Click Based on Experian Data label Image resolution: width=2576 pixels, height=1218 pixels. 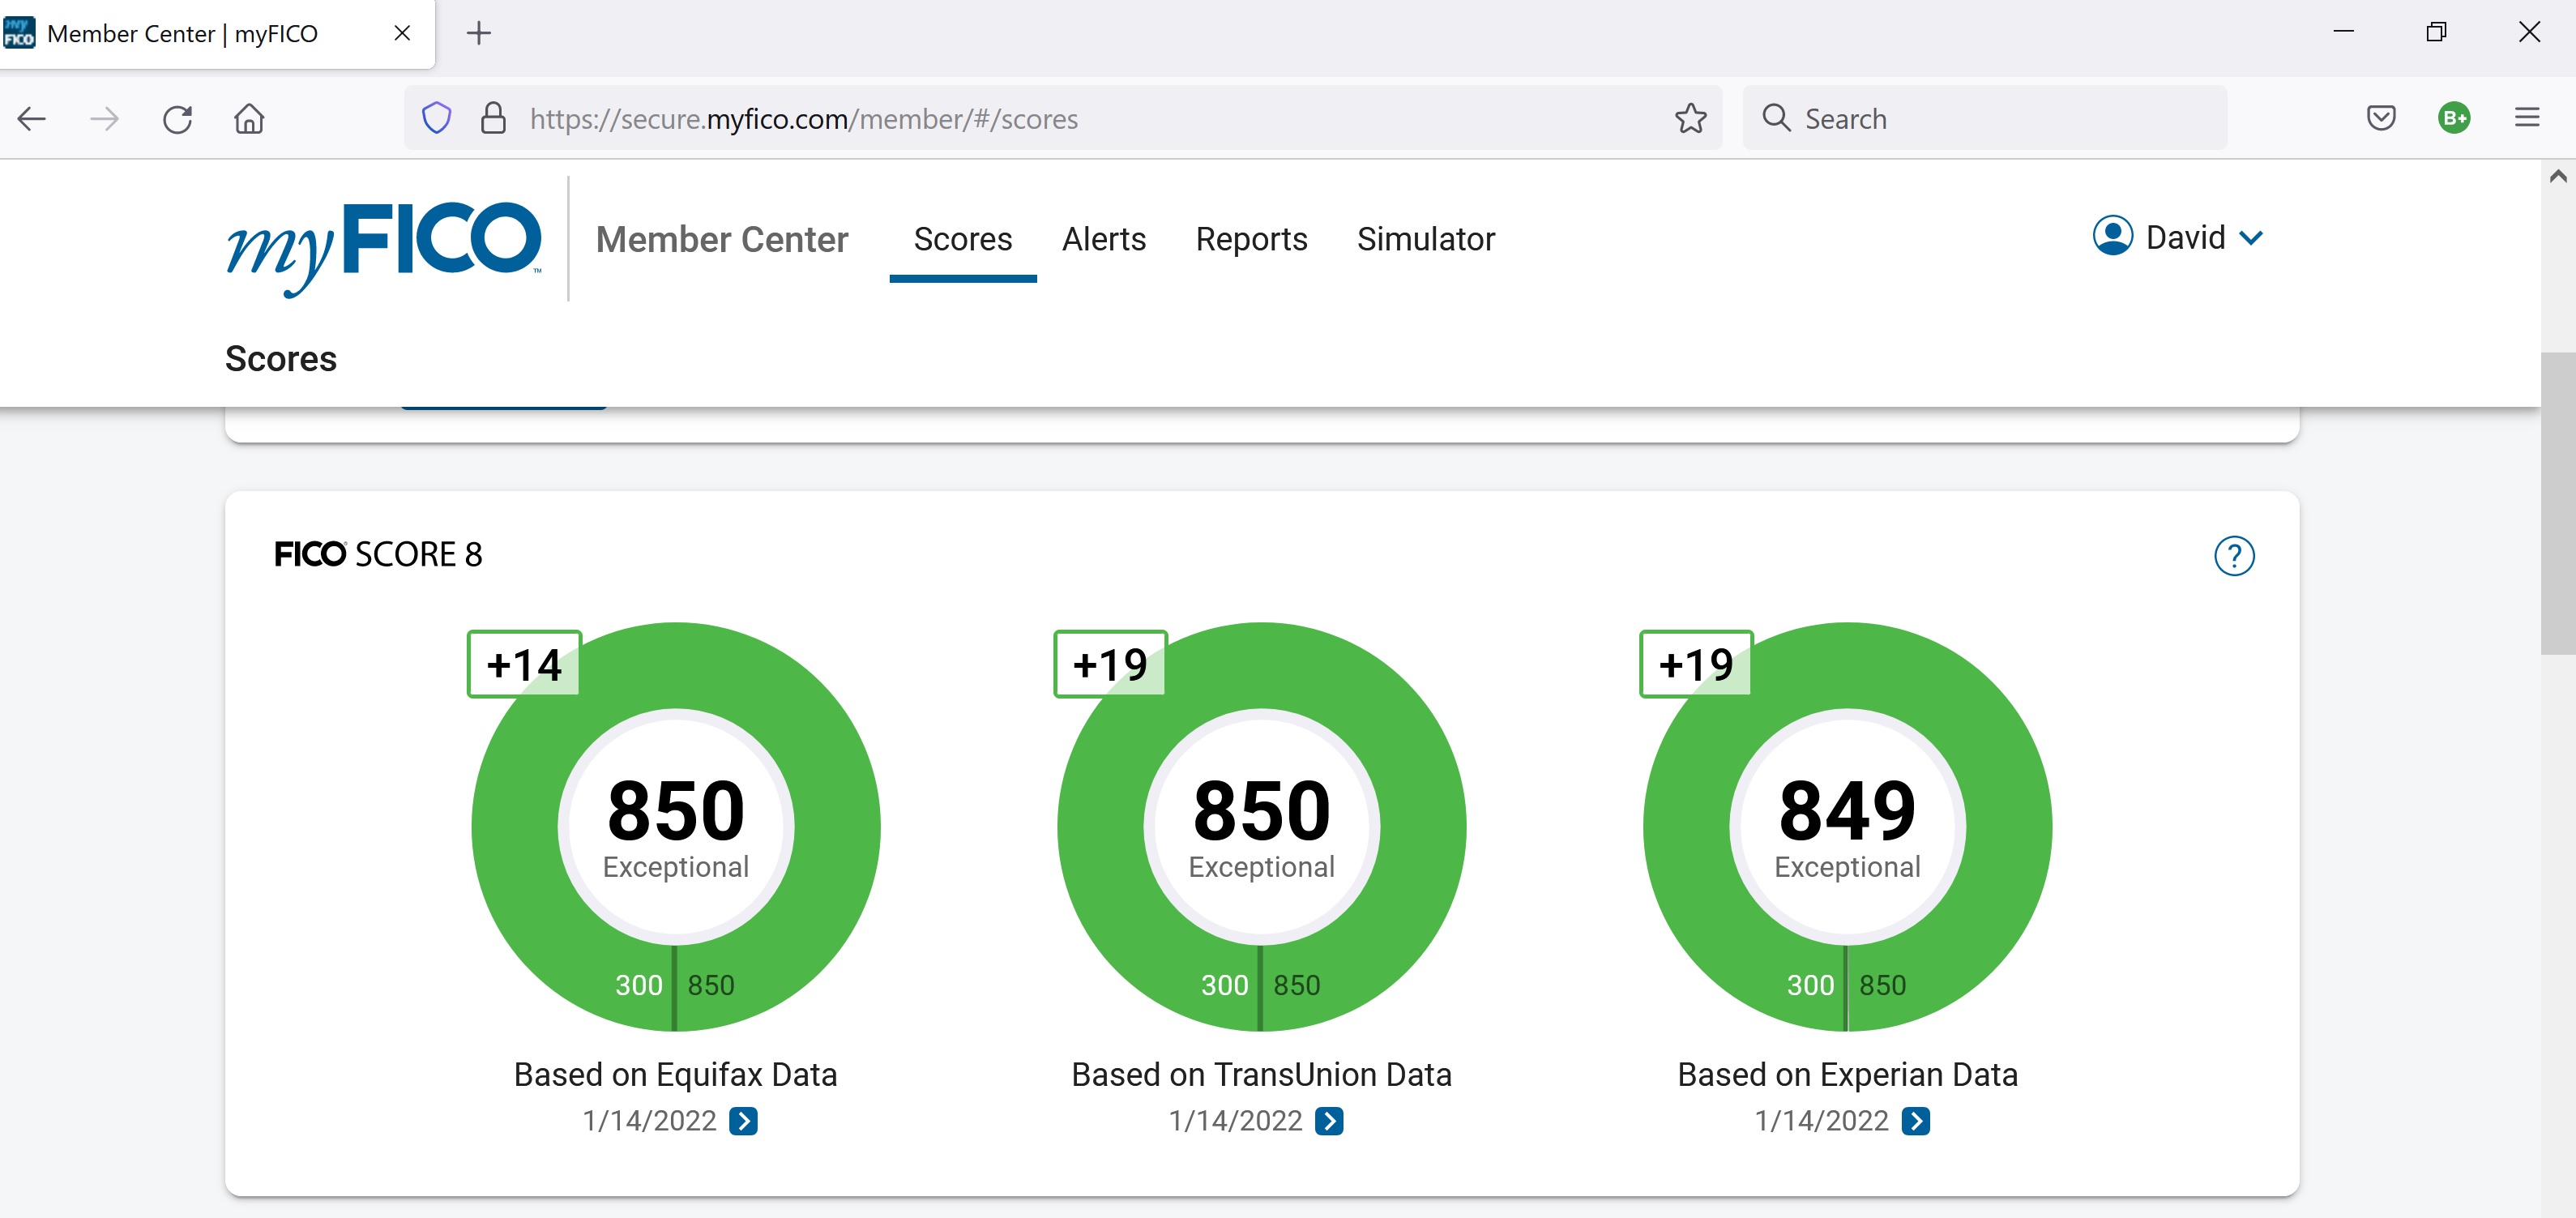pyautogui.click(x=1848, y=1075)
